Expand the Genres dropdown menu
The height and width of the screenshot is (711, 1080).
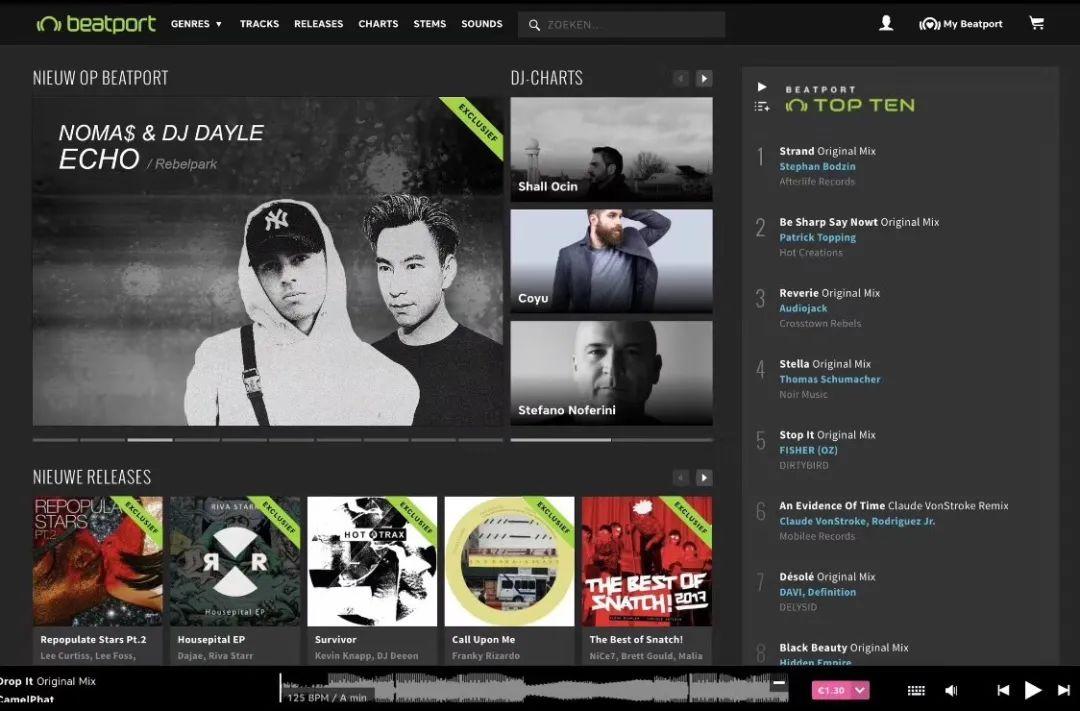pyautogui.click(x=197, y=23)
